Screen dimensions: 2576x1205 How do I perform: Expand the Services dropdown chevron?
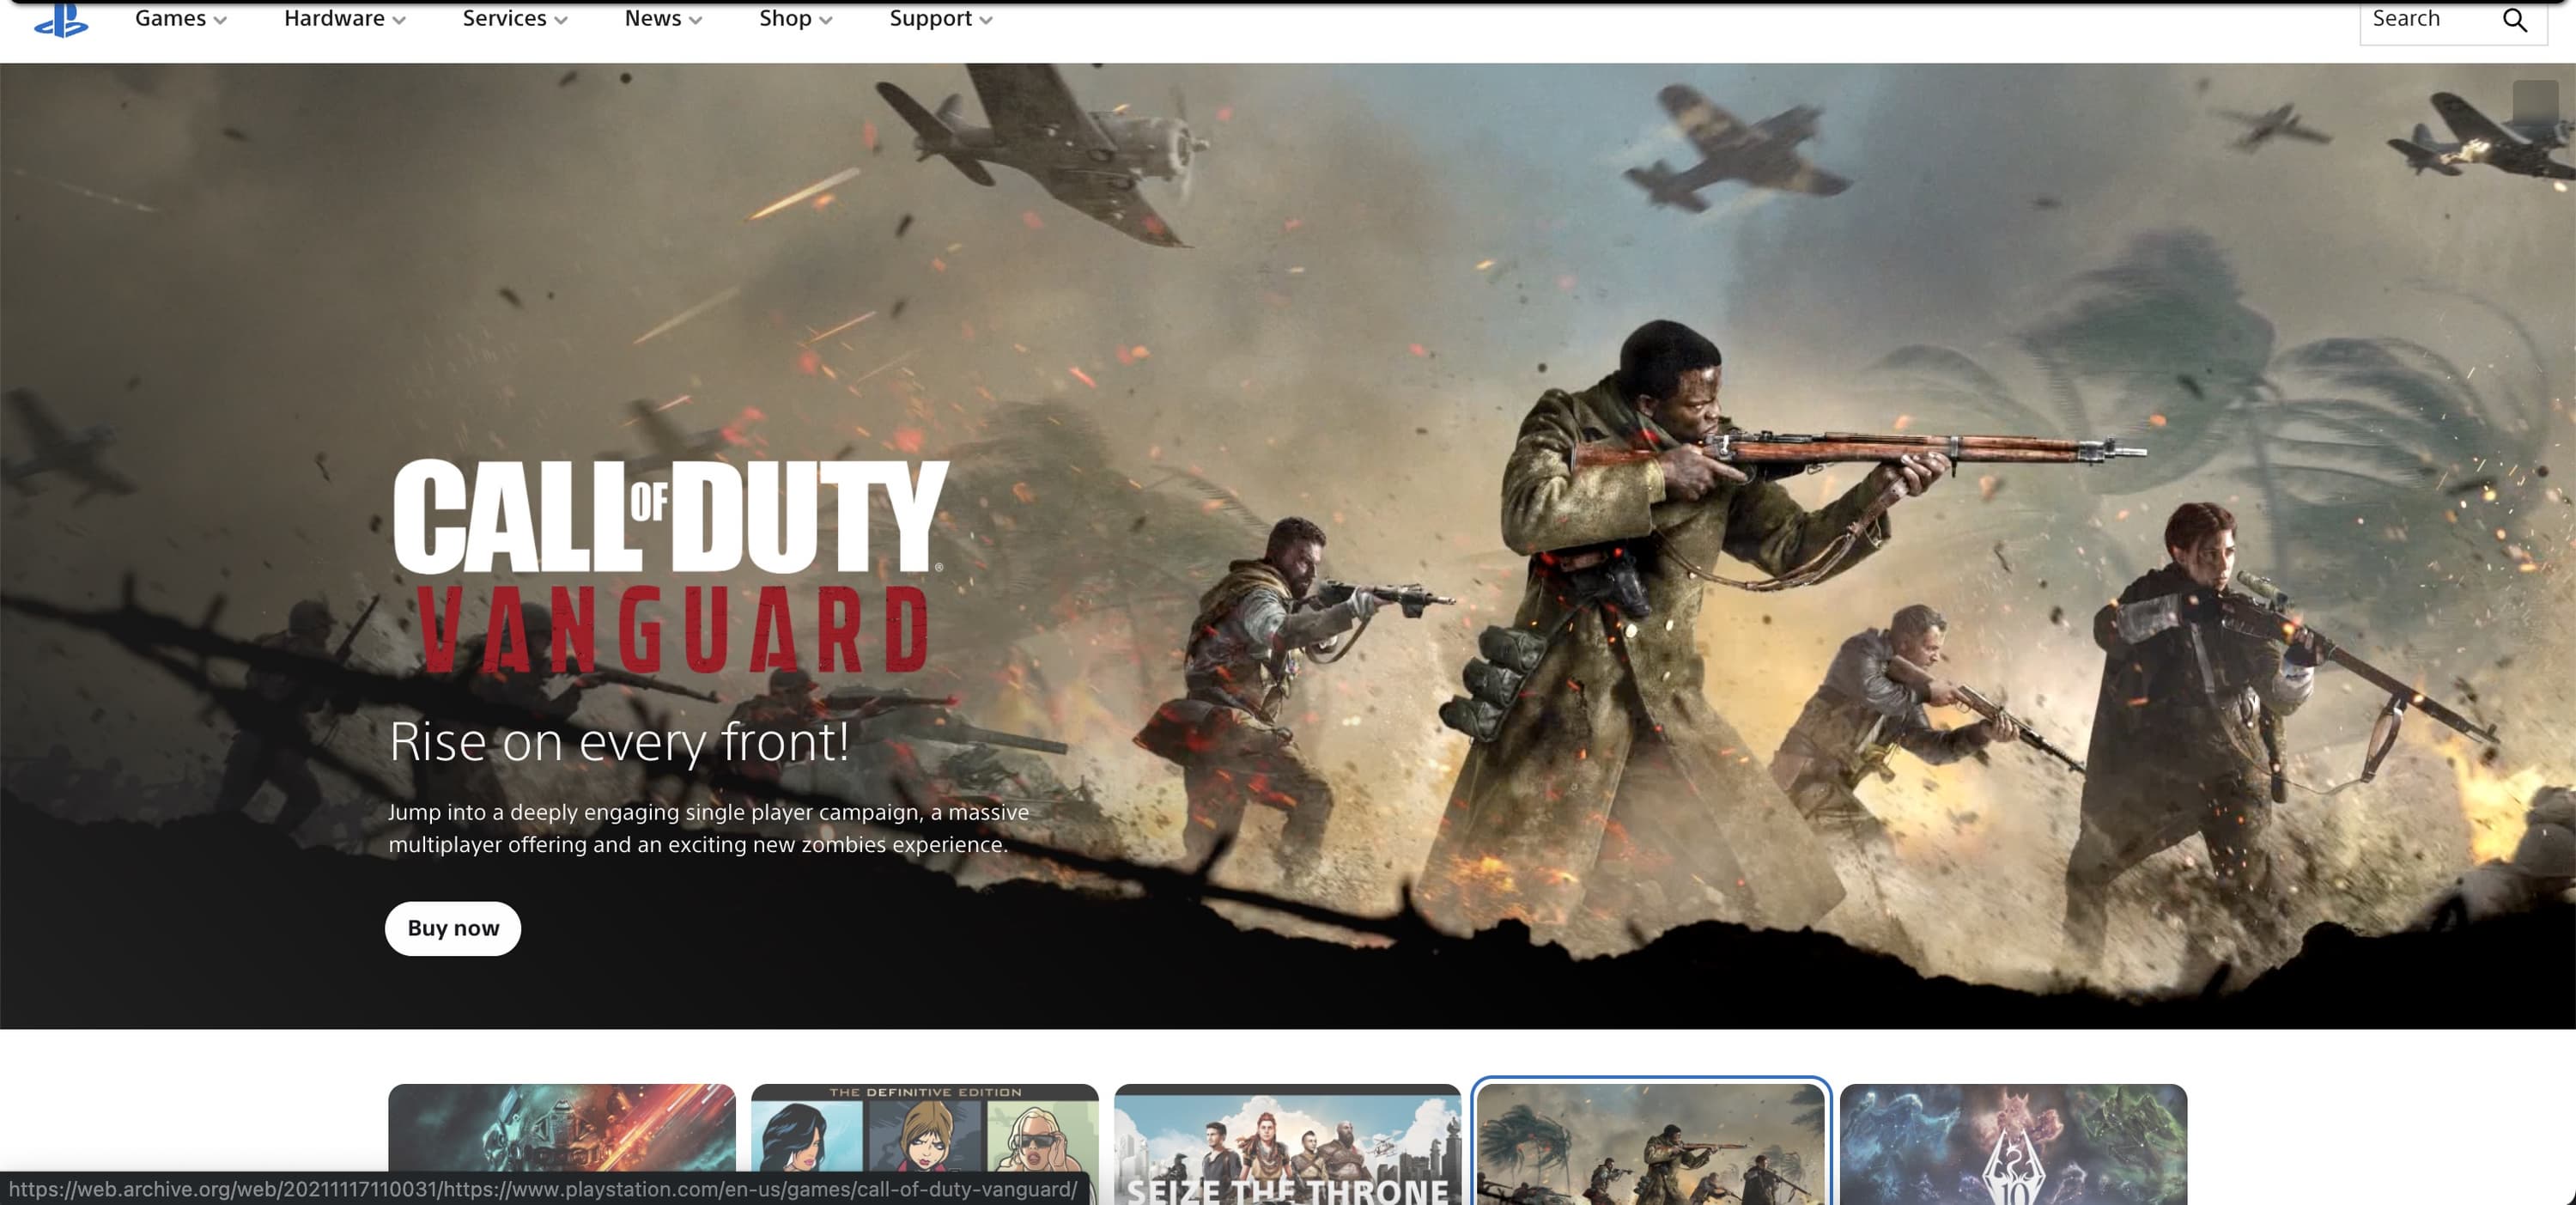[x=561, y=20]
